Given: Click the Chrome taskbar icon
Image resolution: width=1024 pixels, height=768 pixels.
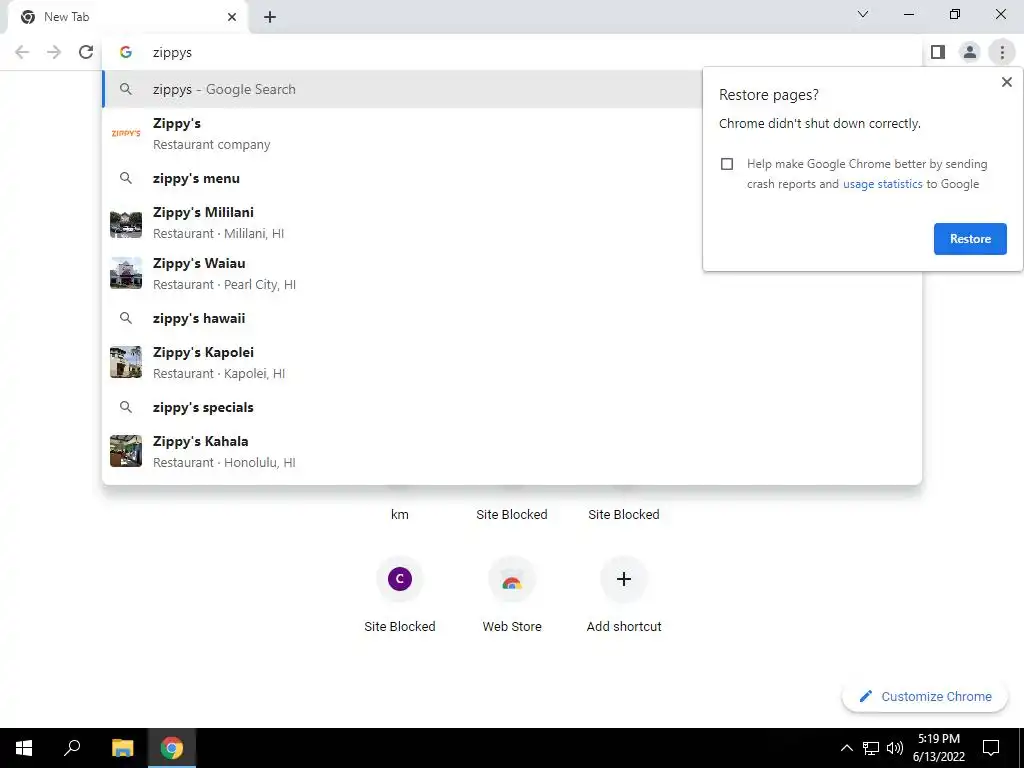Looking at the screenshot, I should pos(172,748).
